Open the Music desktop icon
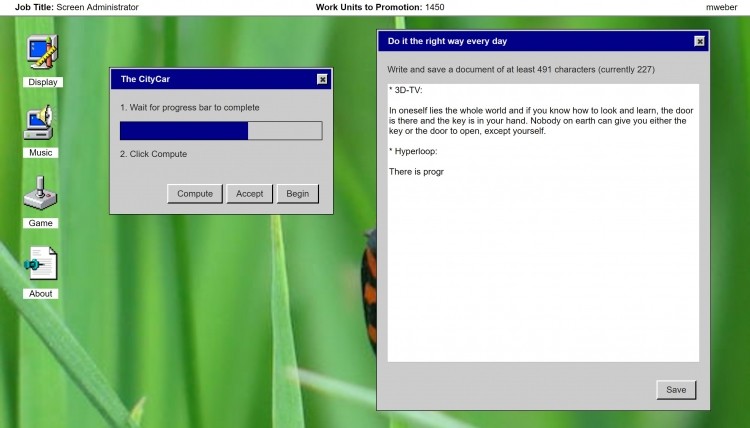The height and width of the screenshot is (428, 750). point(40,122)
